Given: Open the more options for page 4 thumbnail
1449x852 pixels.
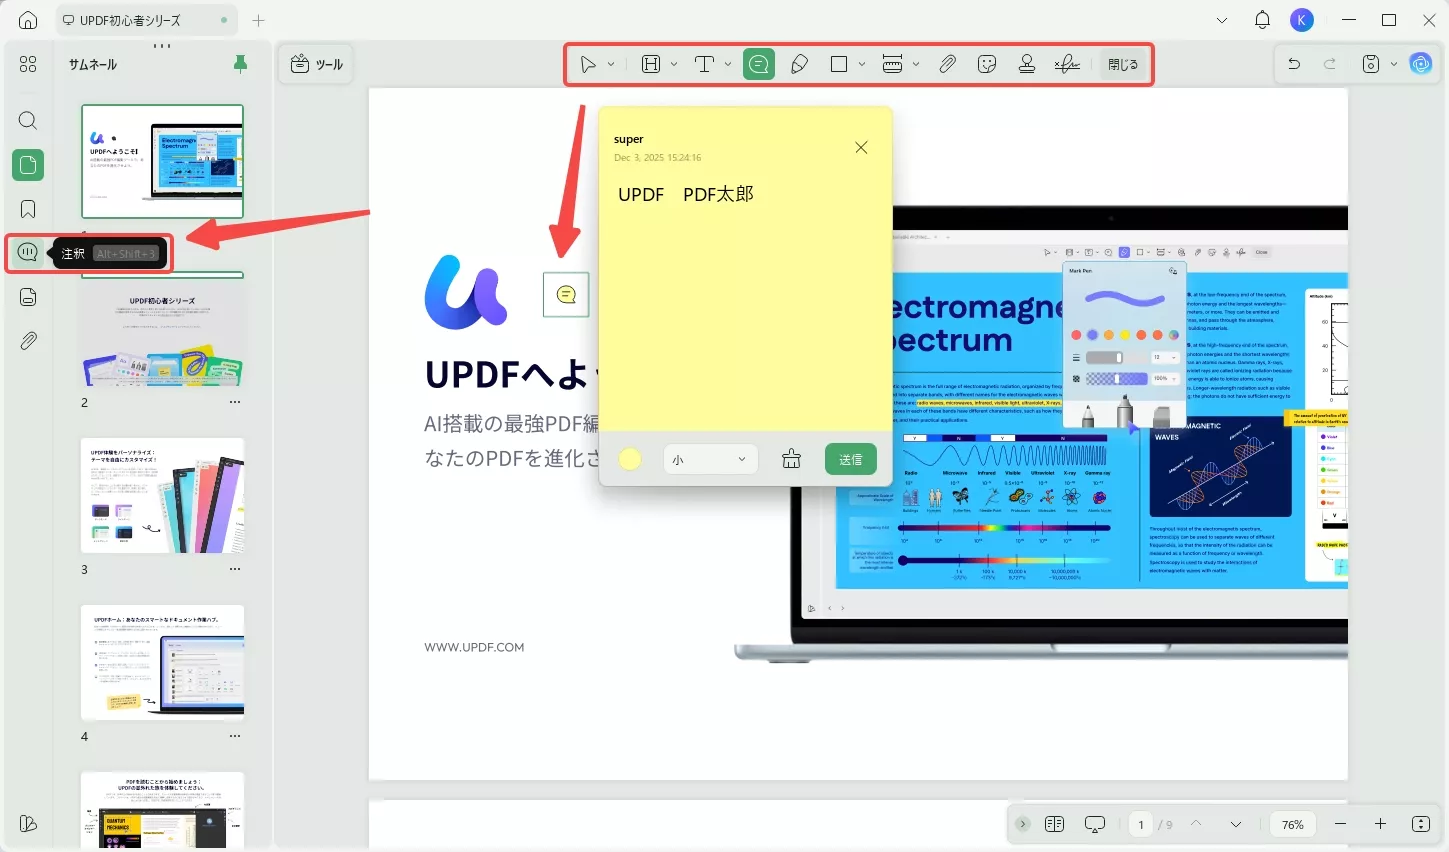Looking at the screenshot, I should (x=235, y=736).
